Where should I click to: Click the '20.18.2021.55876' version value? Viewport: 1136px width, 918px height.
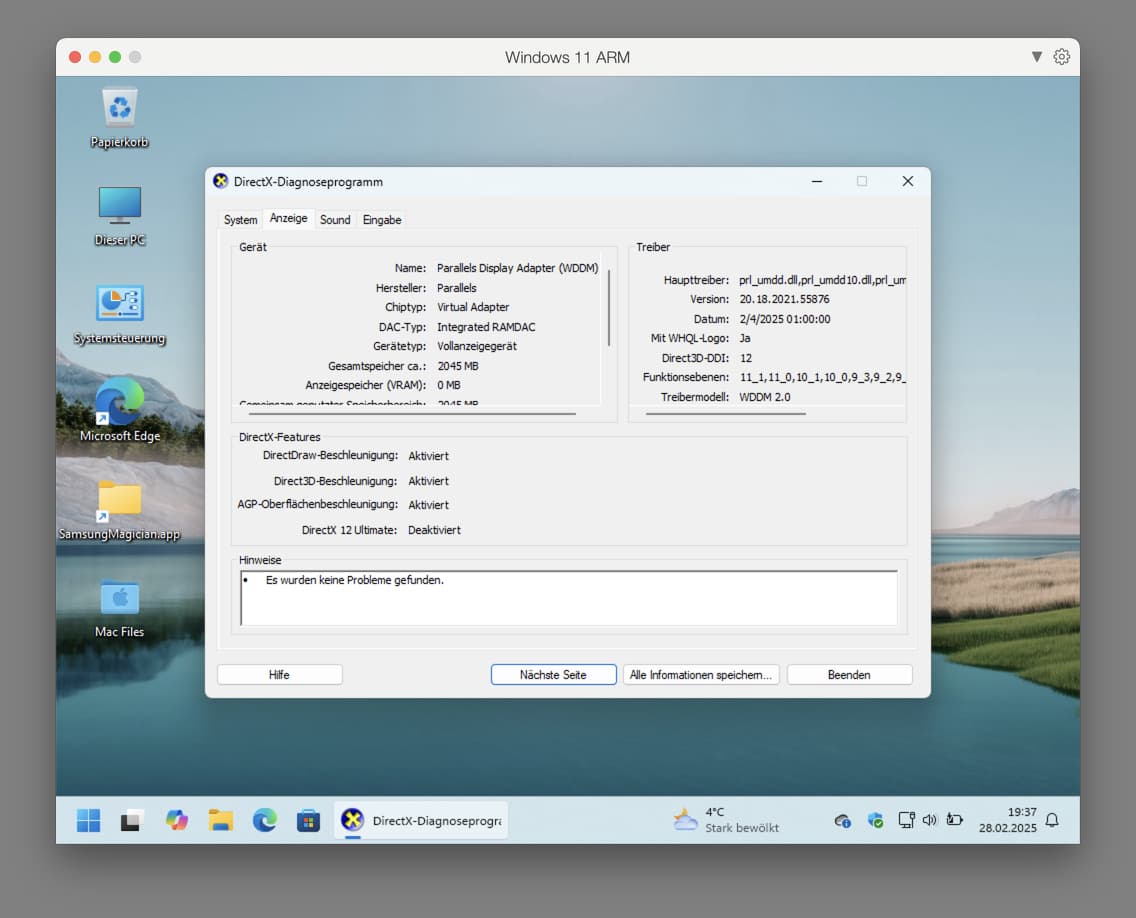785,299
